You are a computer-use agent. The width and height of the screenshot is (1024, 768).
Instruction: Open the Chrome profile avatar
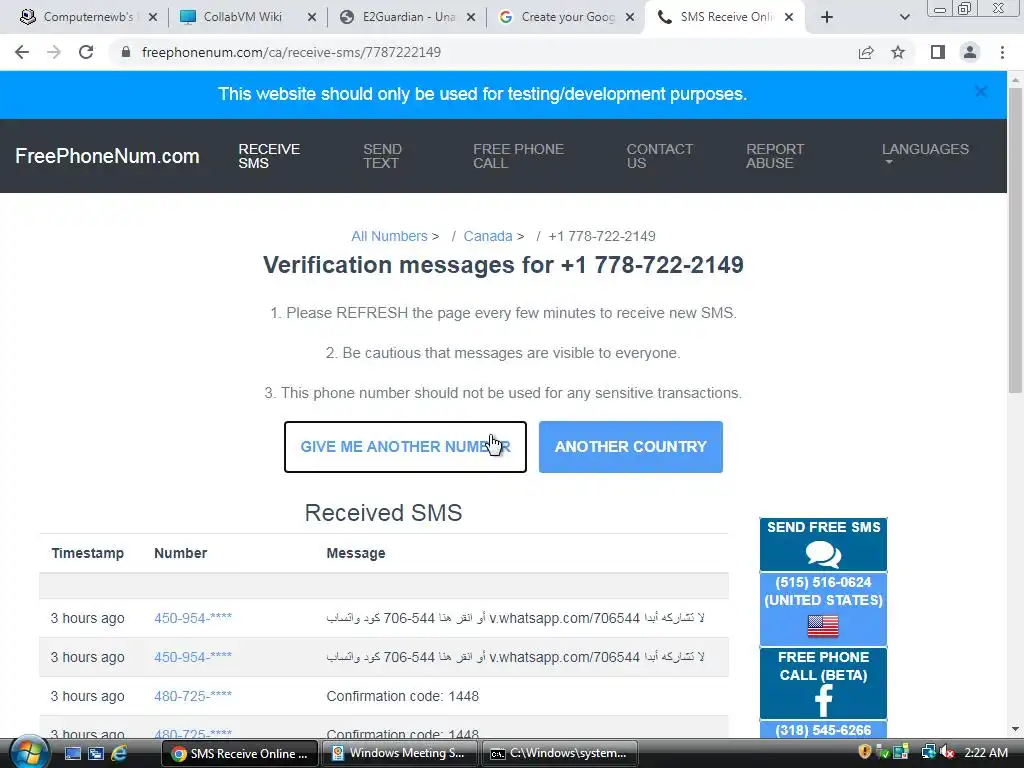pos(970,52)
